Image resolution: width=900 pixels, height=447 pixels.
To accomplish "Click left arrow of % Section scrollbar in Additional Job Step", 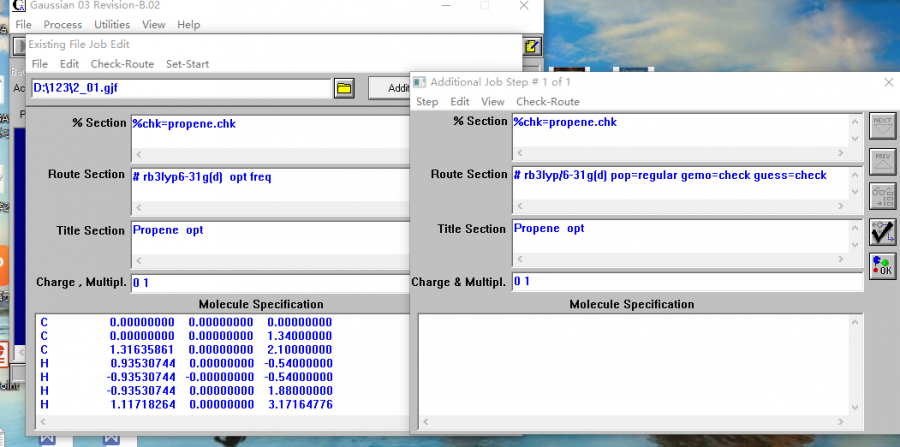I will tap(520, 153).
